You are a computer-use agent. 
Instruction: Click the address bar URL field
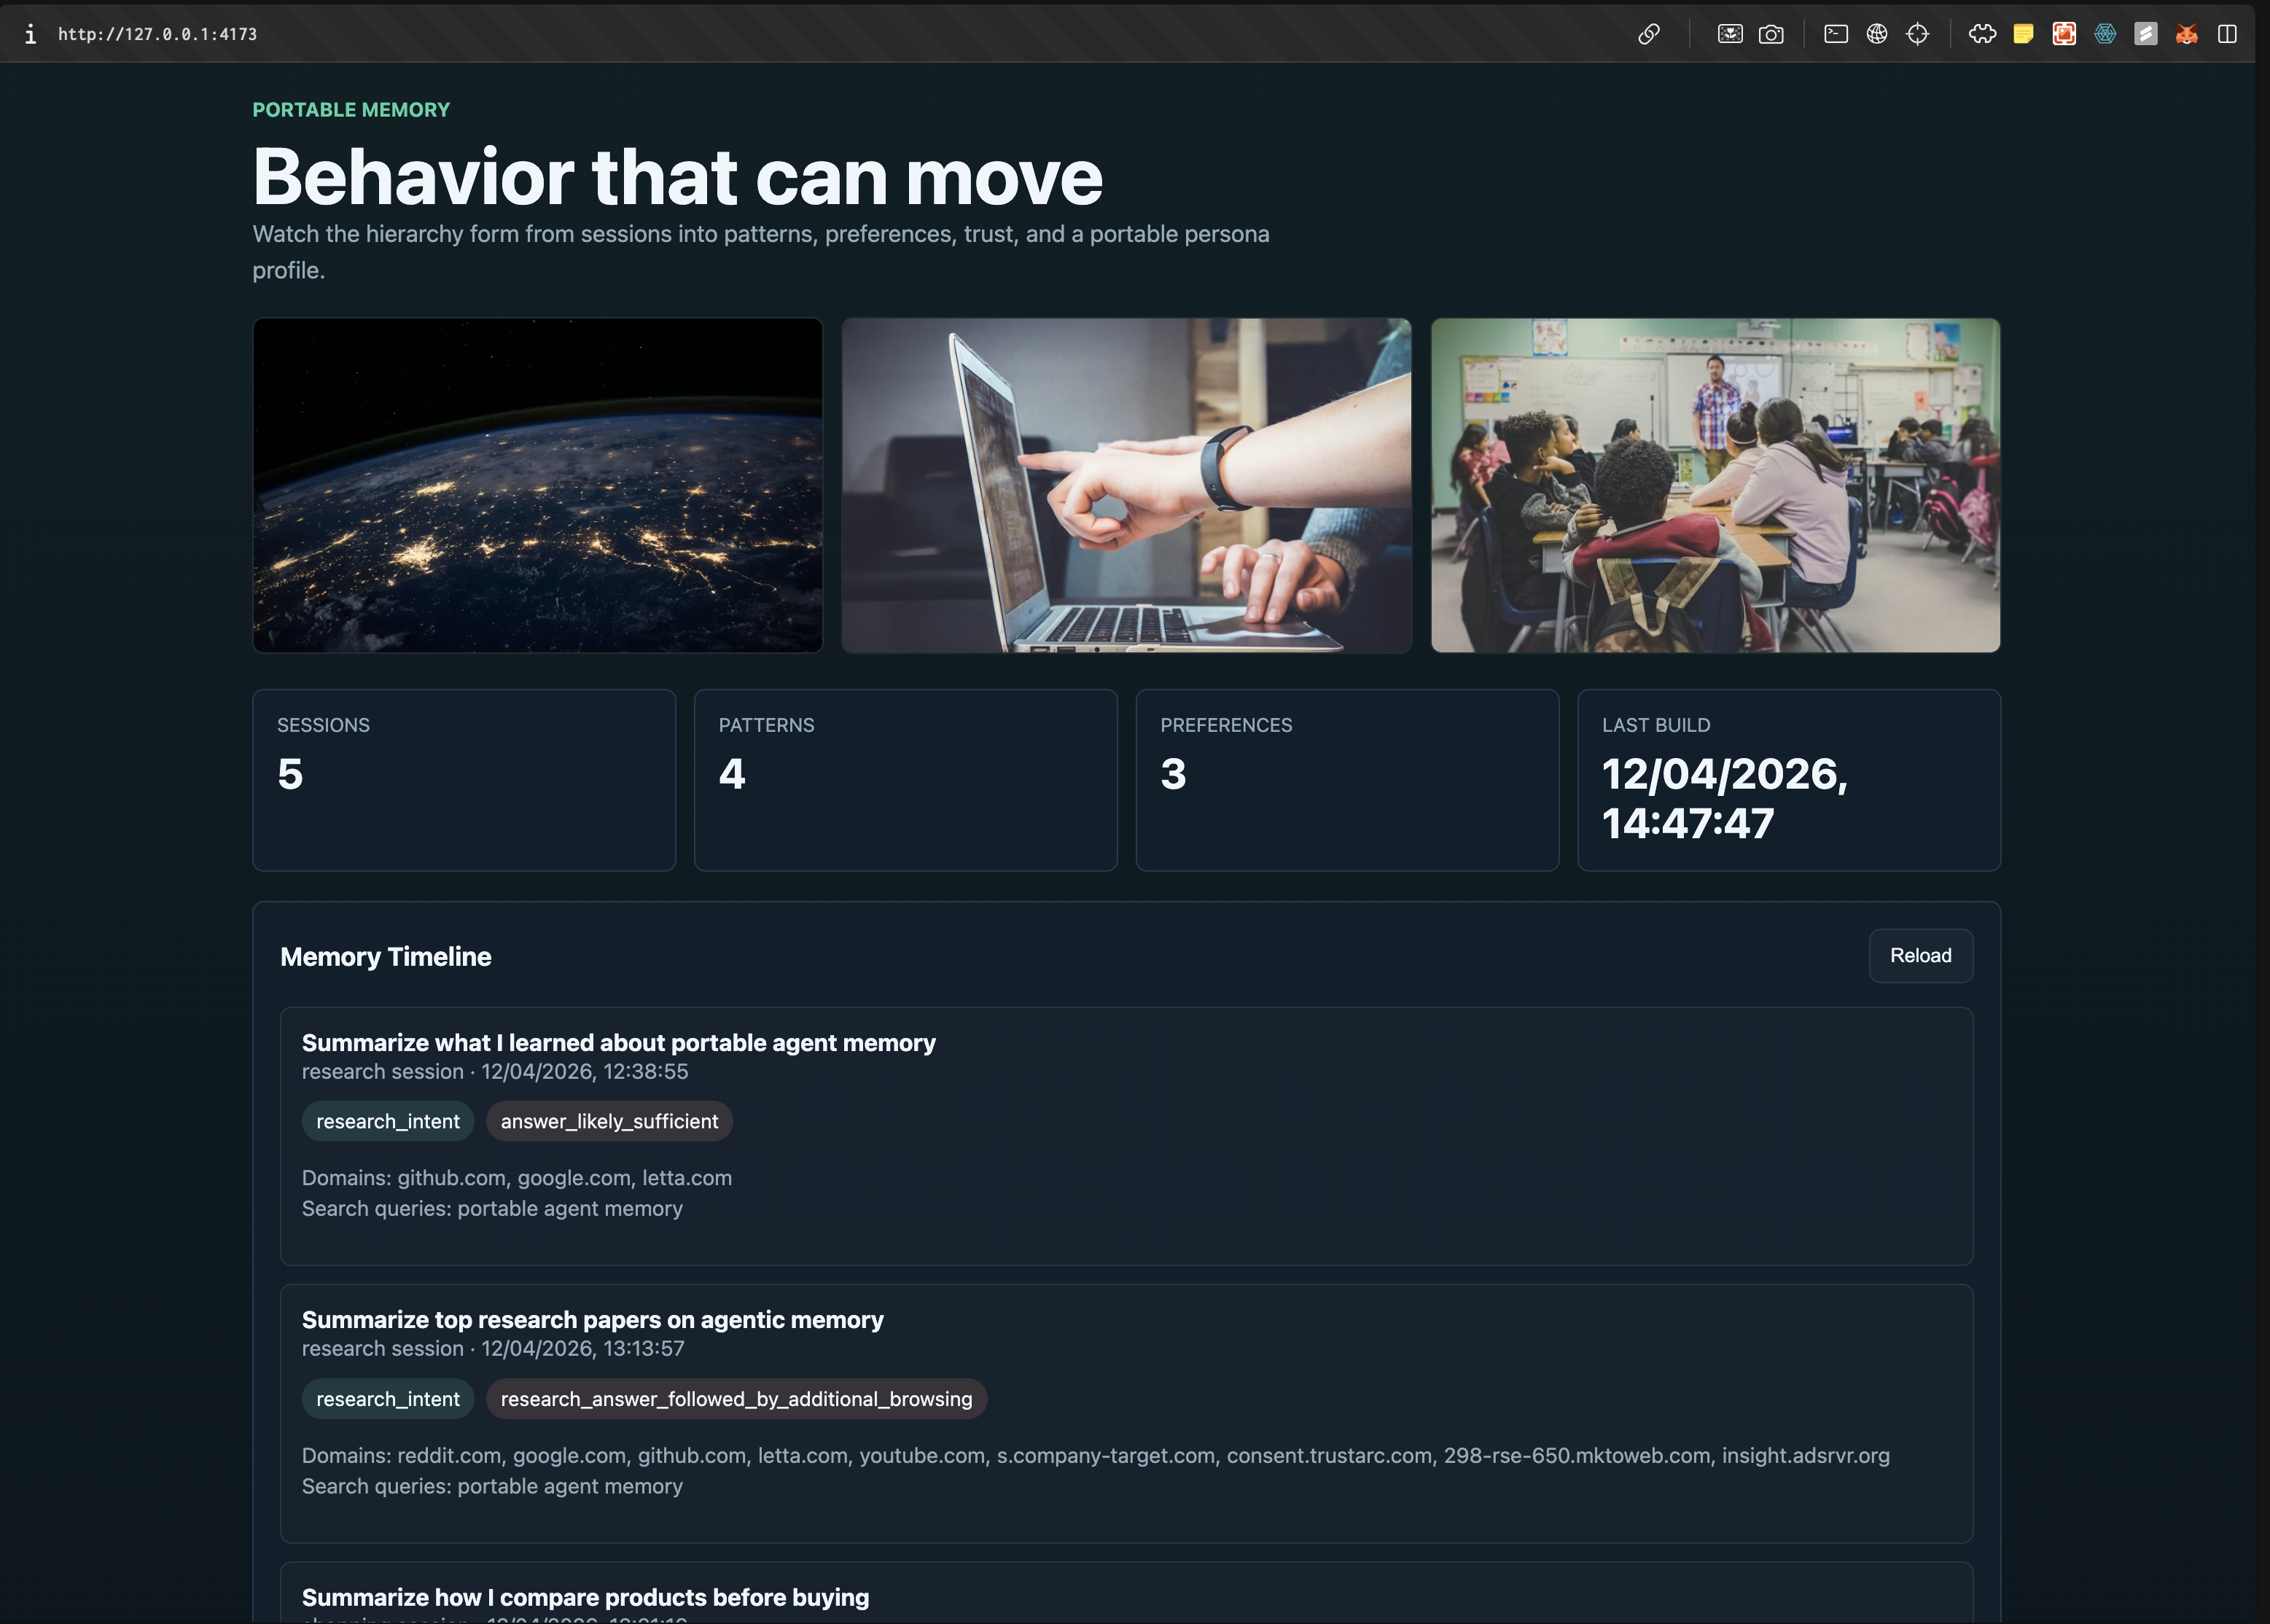158,34
